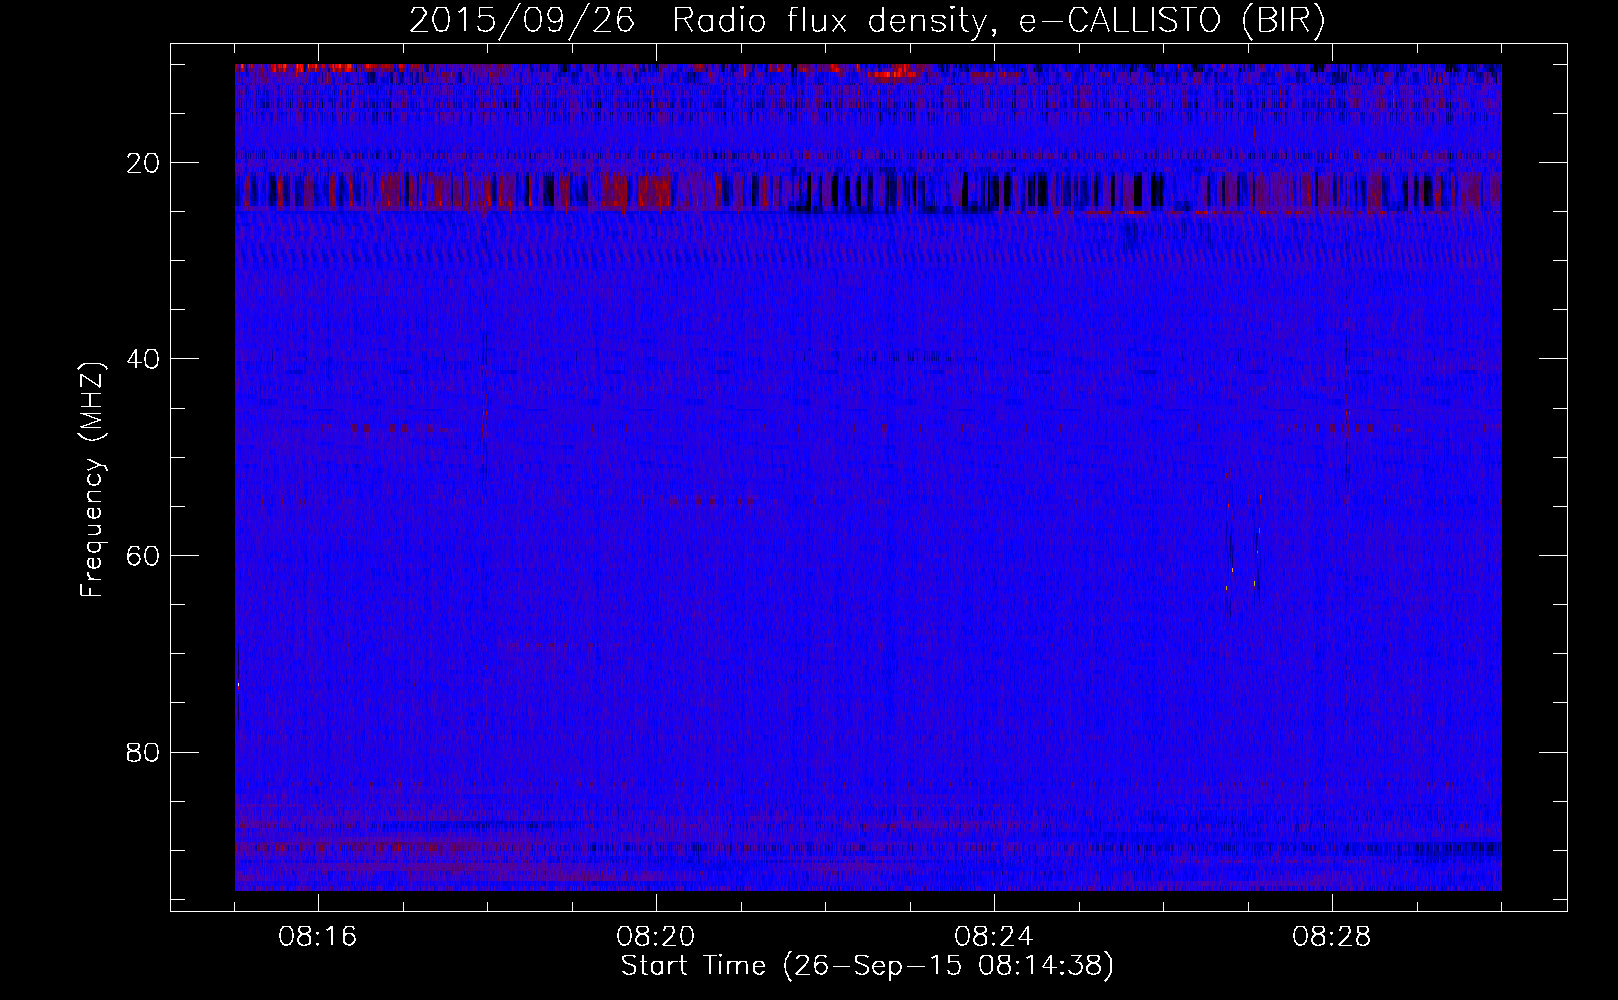Click the 20 MHz frequency tick label

coord(144,163)
